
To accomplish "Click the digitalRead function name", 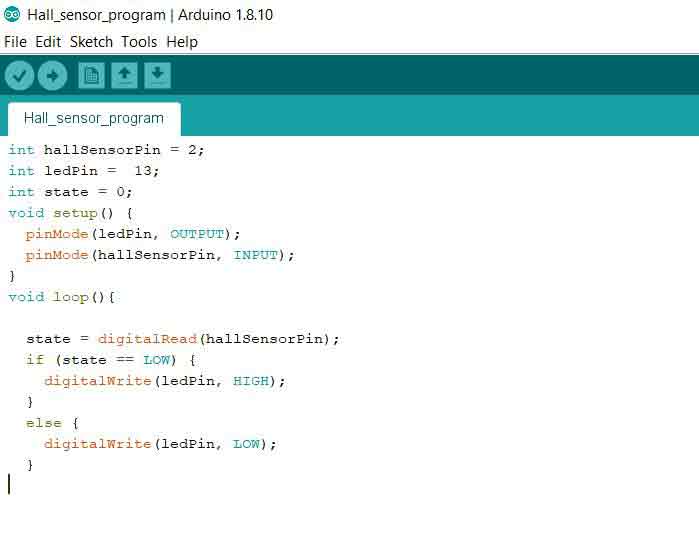I will click(147, 339).
